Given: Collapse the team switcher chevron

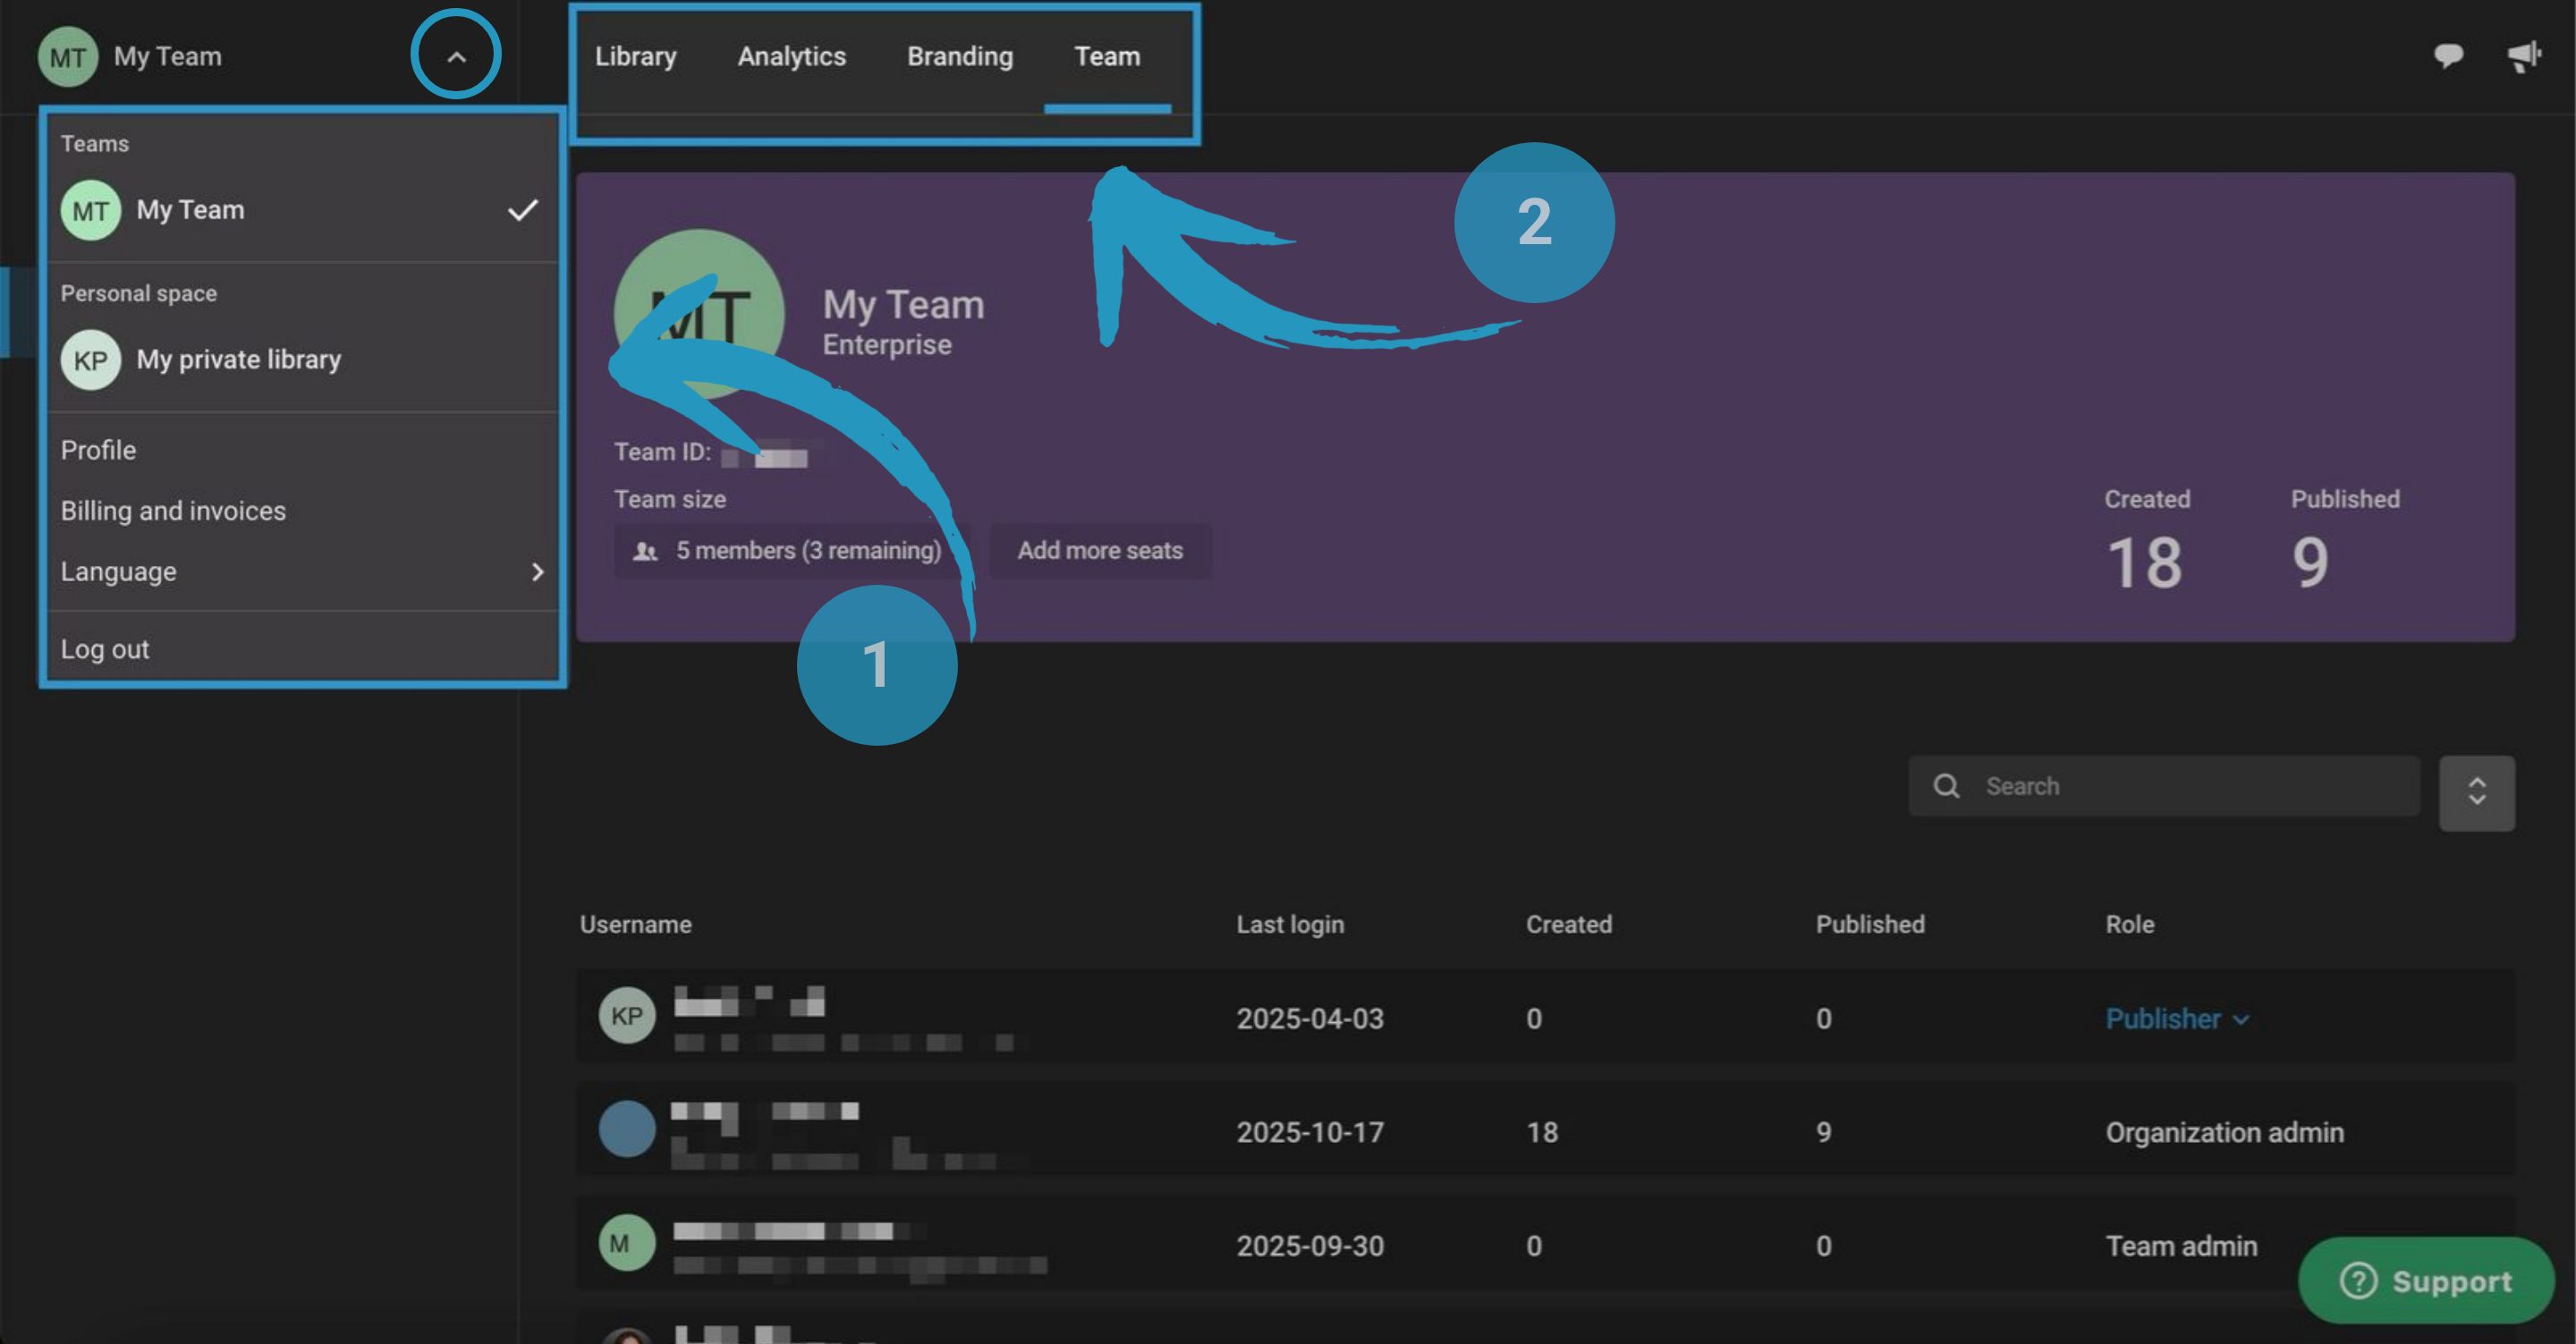Looking at the screenshot, I should coord(456,56).
